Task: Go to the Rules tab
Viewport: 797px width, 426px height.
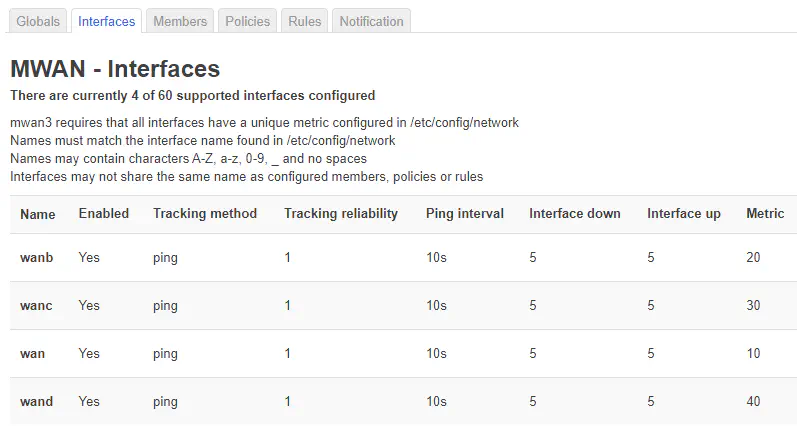Action: point(303,21)
